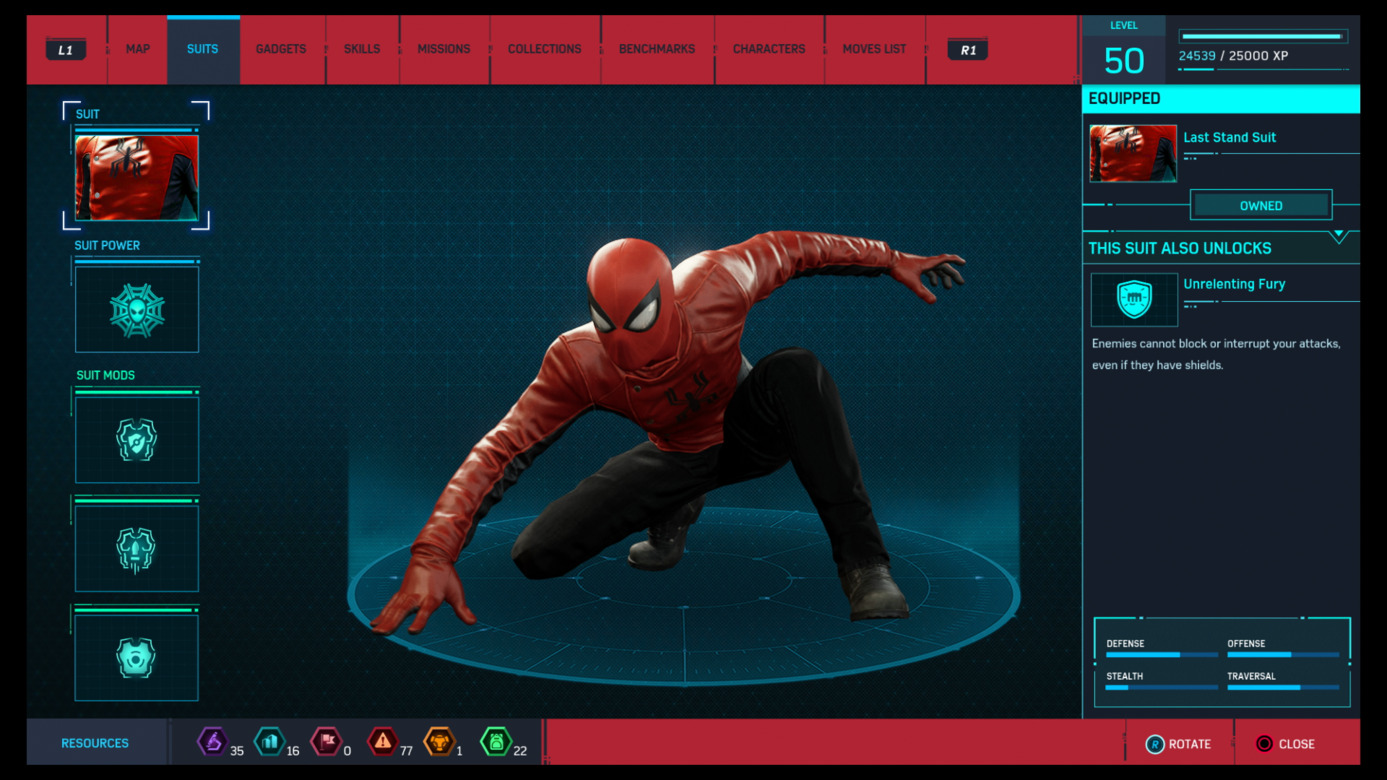Go to the Moves List tab
The height and width of the screenshot is (780, 1387).
874,49
